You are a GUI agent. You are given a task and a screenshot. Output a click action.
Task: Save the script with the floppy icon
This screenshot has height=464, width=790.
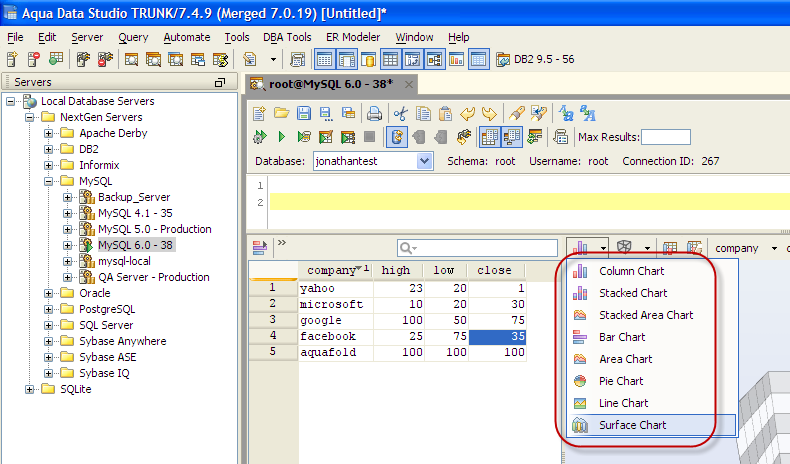tap(304, 113)
